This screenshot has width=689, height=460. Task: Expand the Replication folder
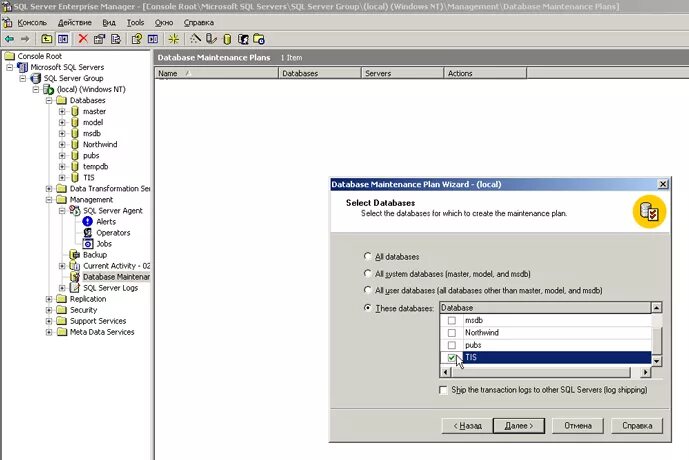49,299
